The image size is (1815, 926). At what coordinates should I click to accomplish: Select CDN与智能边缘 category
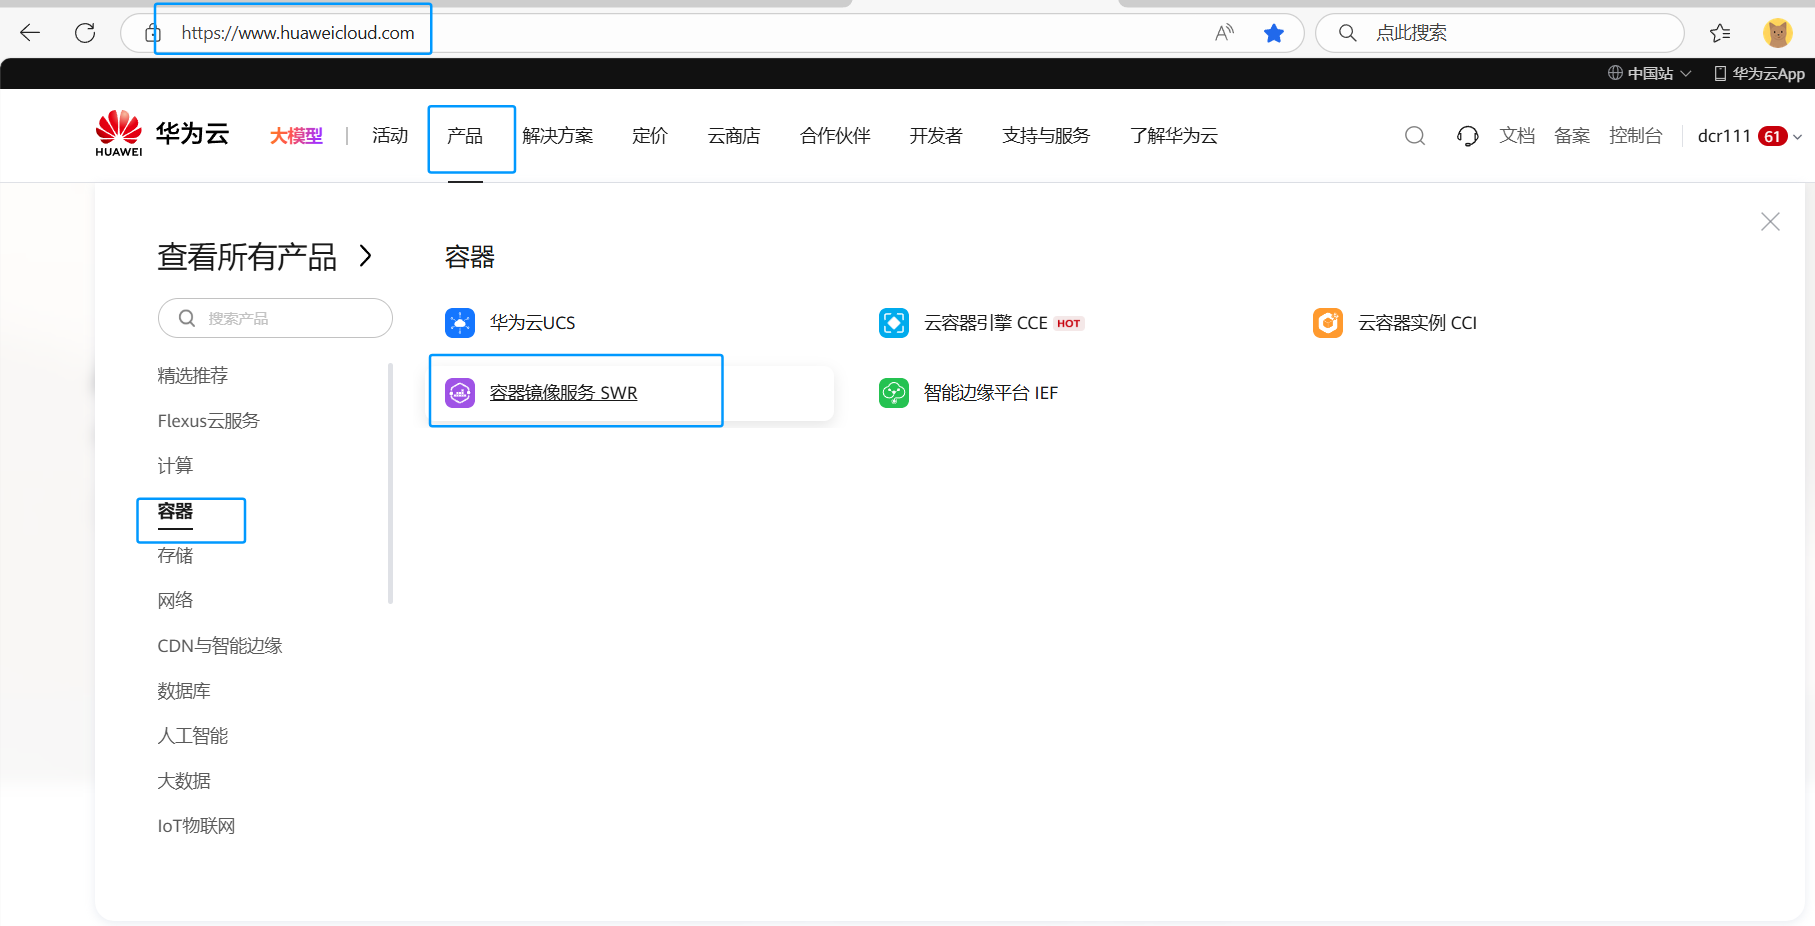point(220,646)
